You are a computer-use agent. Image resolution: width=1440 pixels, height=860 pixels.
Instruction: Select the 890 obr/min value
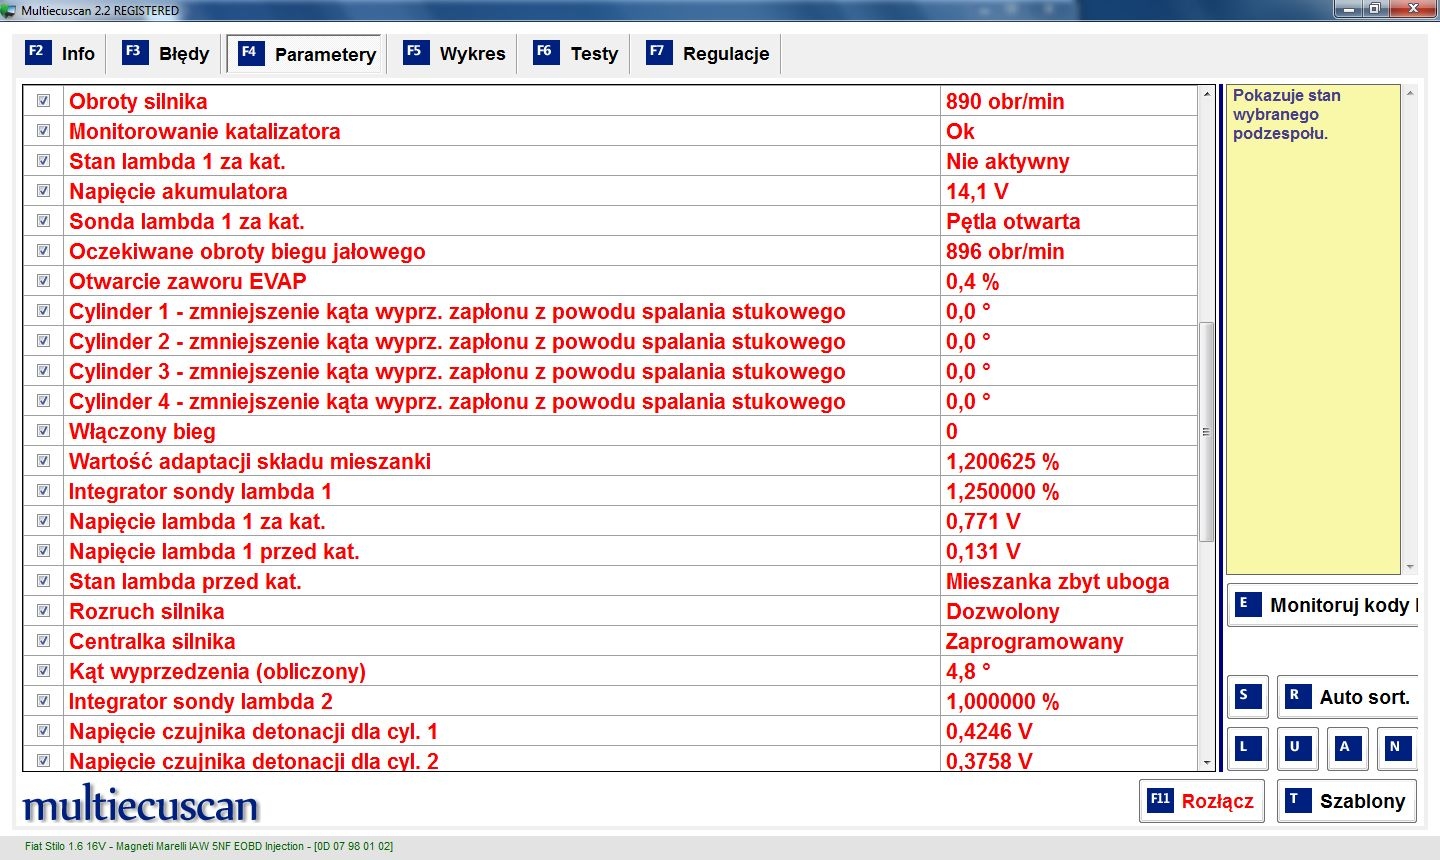tap(1005, 101)
